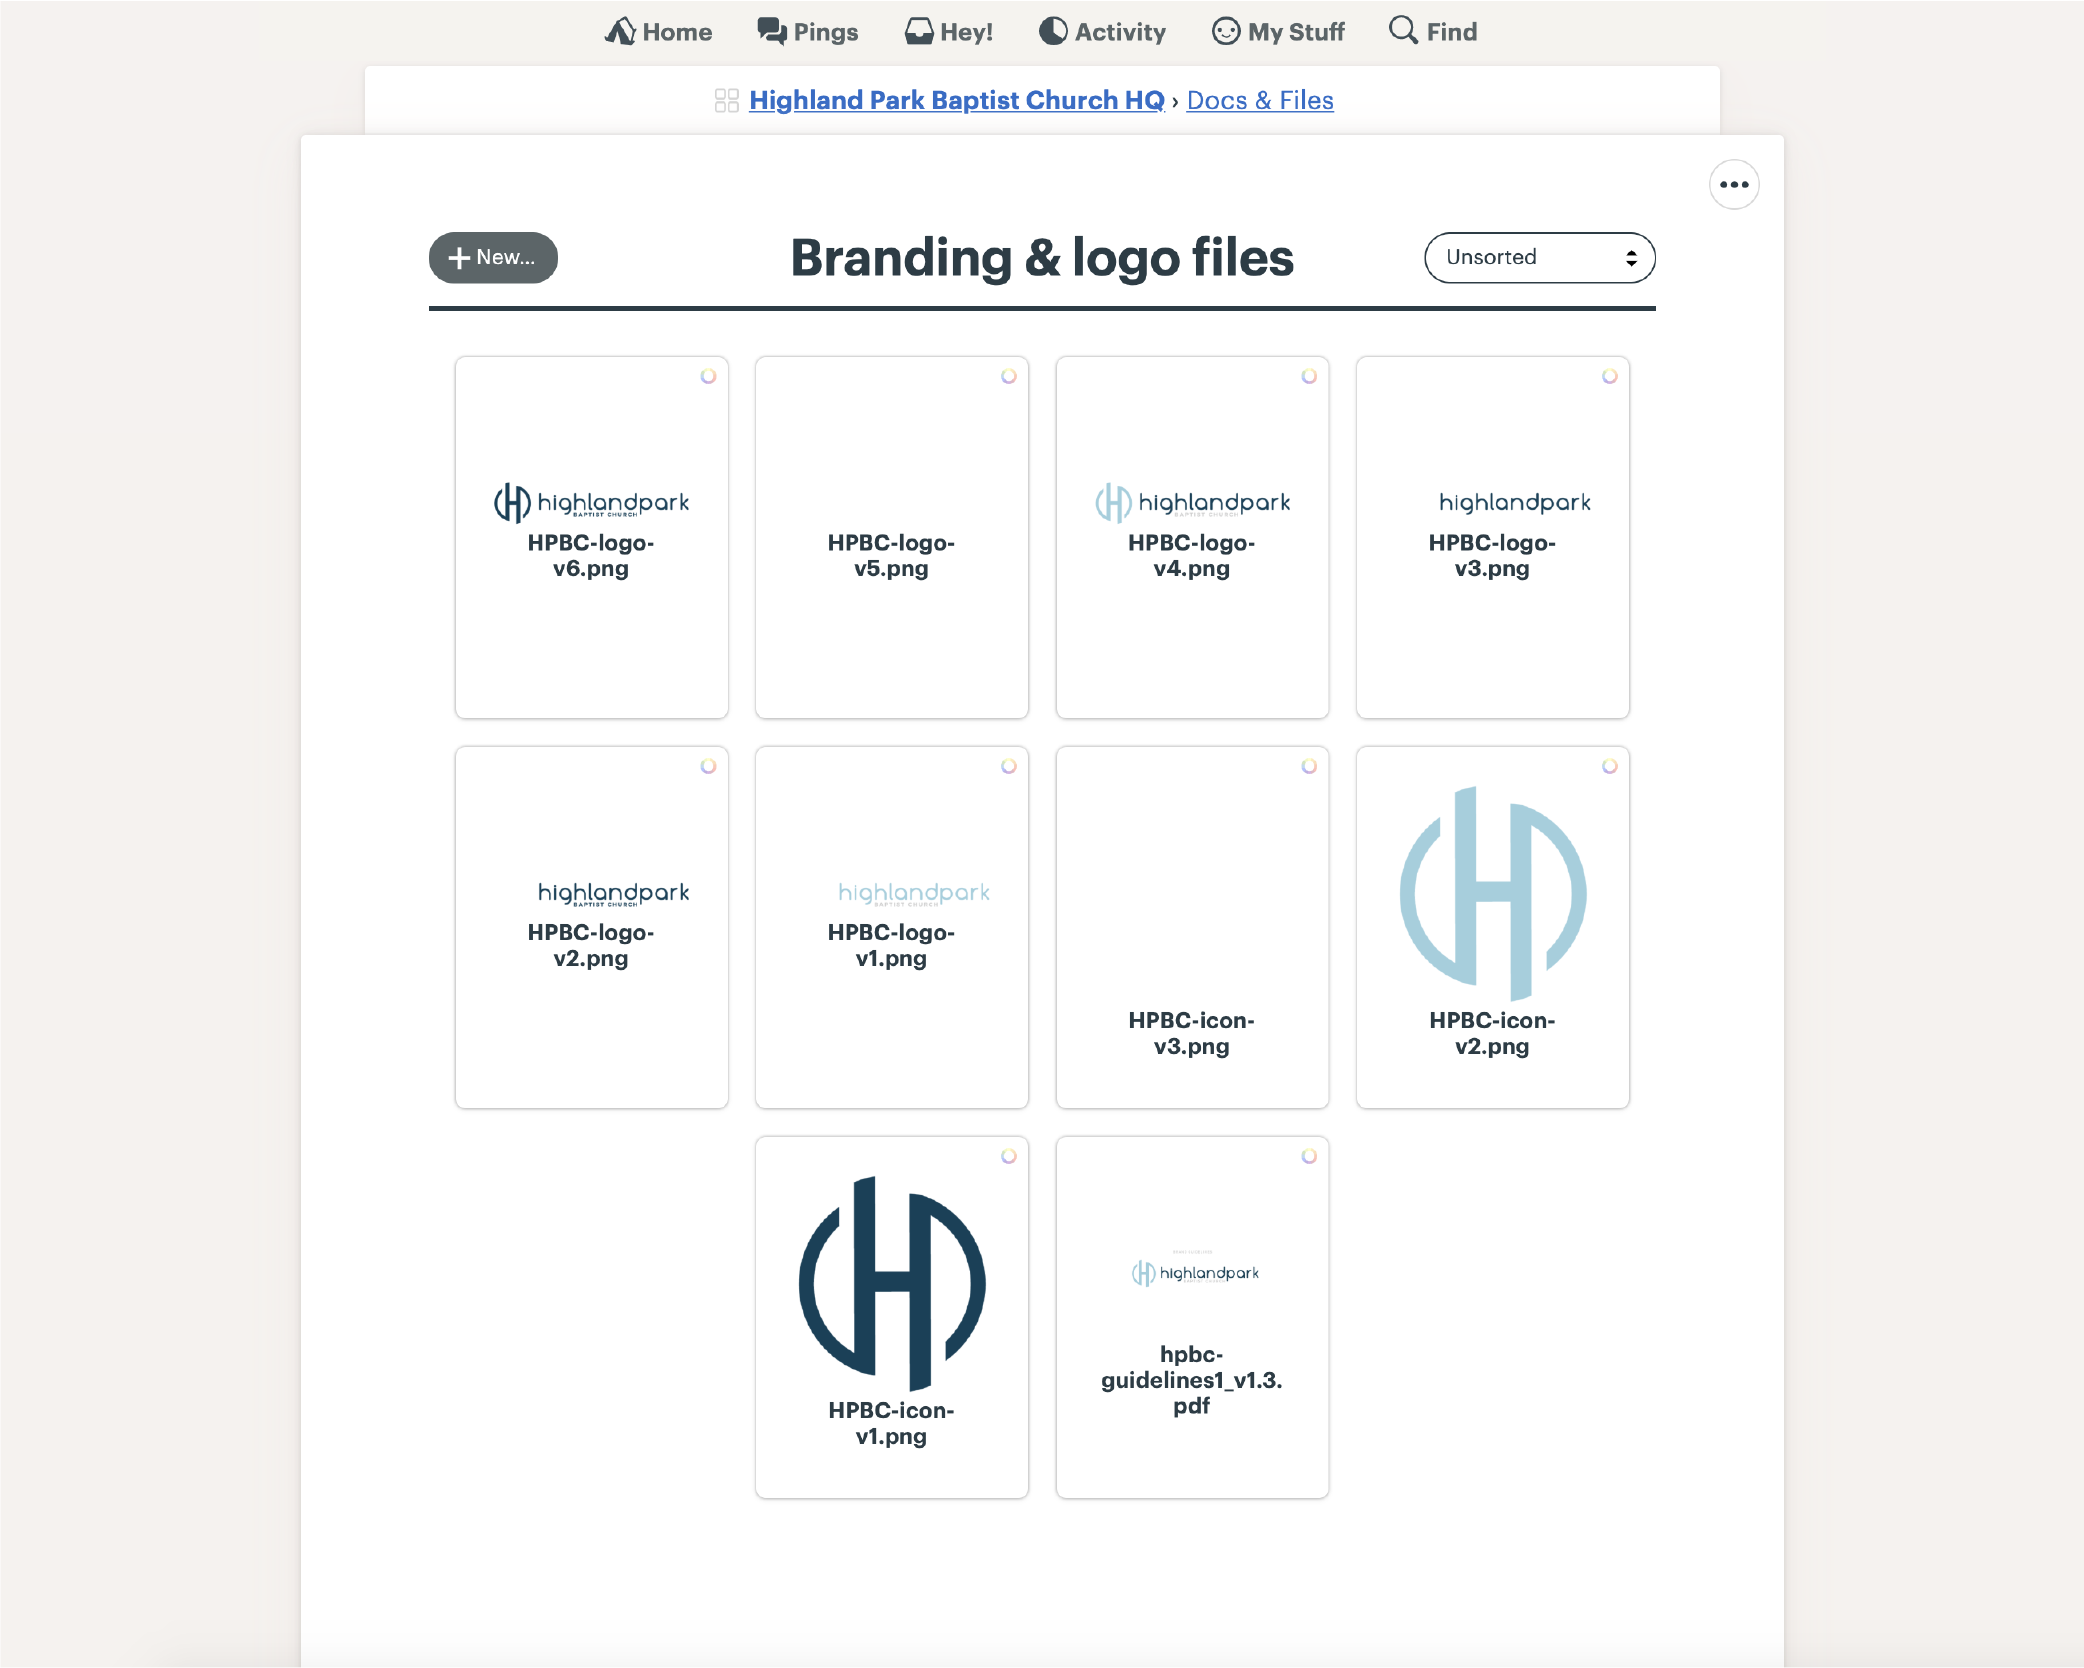The image size is (2084, 1668).
Task: Open the Activity menu
Action: click(1102, 32)
